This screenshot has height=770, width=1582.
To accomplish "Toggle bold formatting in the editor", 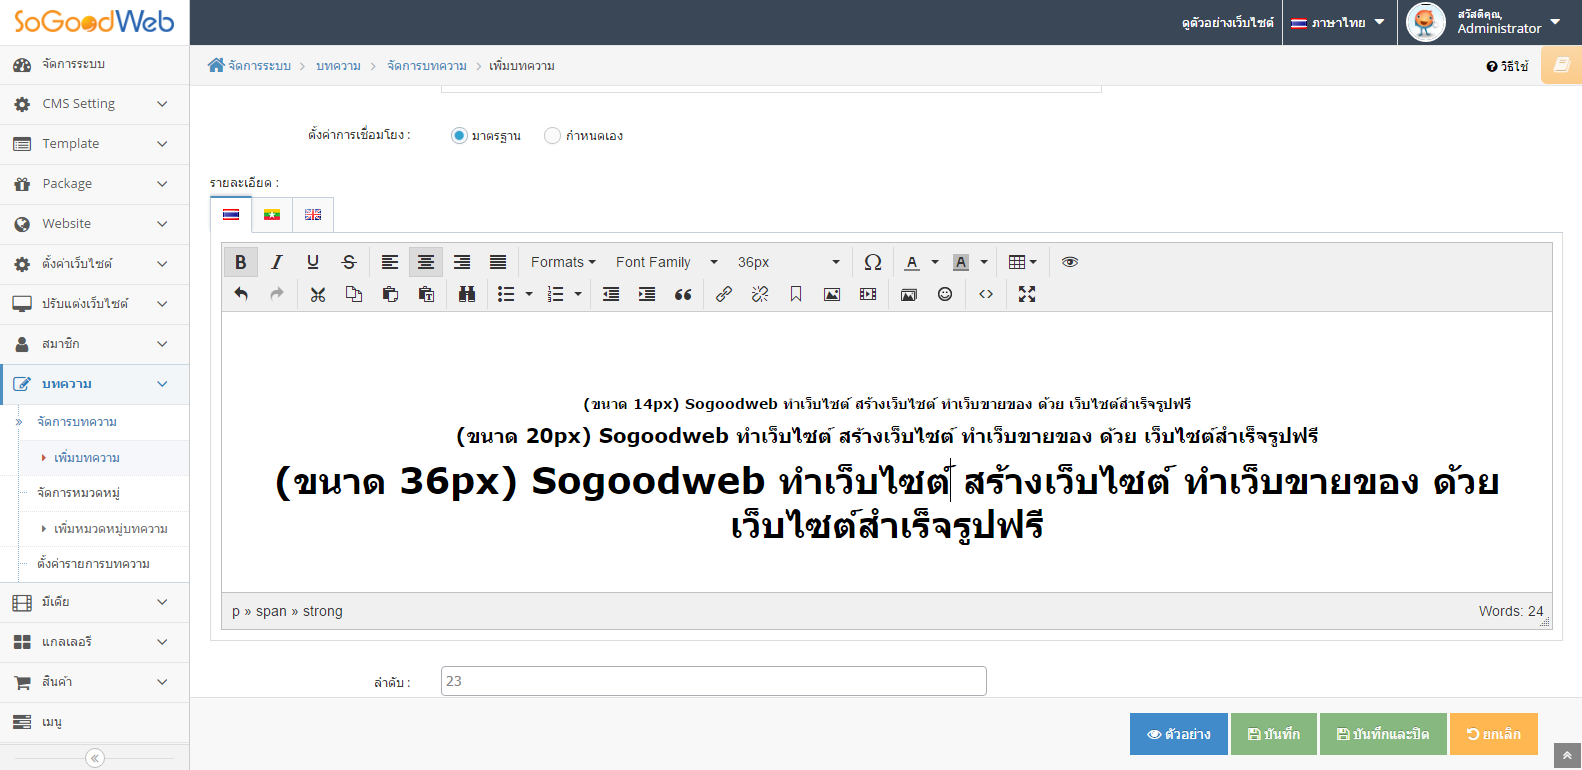I will coord(241,262).
